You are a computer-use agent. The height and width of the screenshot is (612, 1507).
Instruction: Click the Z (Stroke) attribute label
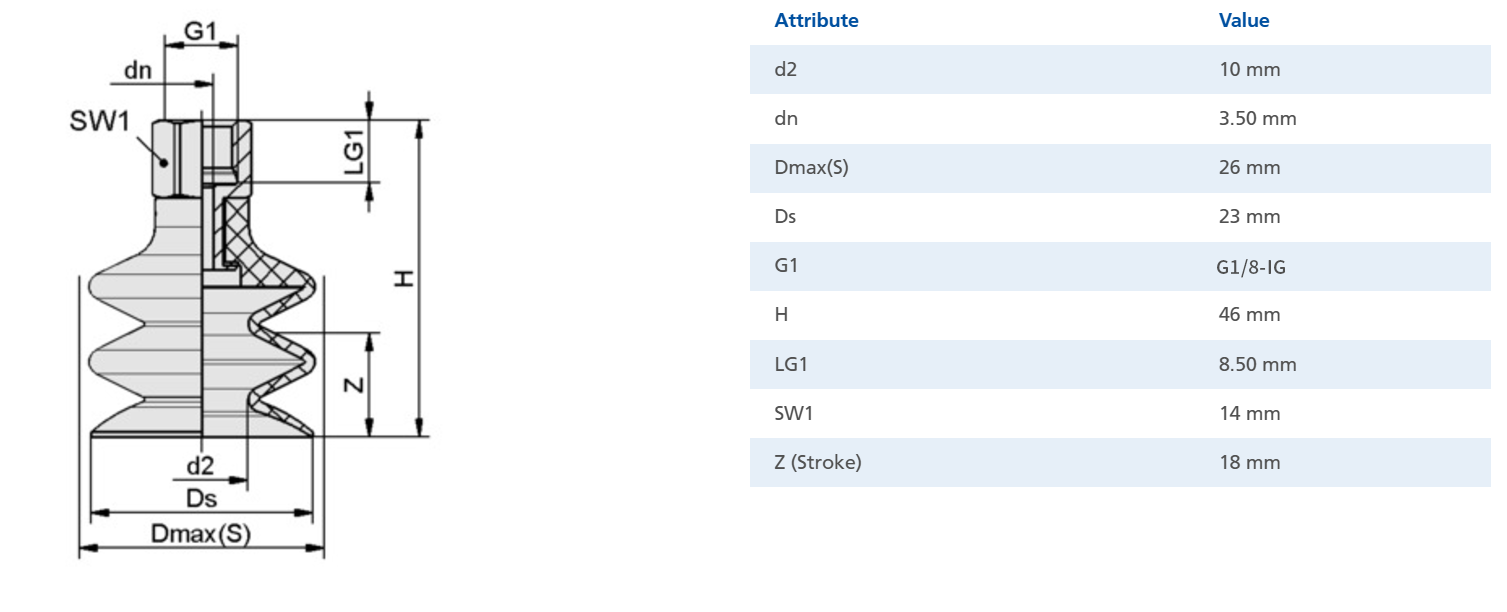pyautogui.click(x=817, y=463)
